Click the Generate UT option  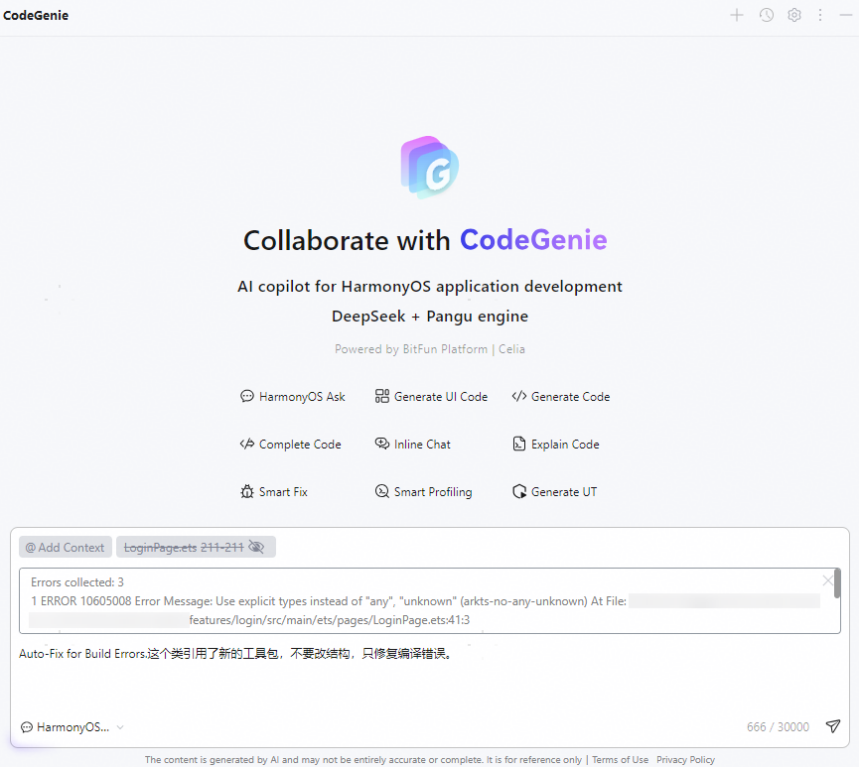(x=554, y=492)
